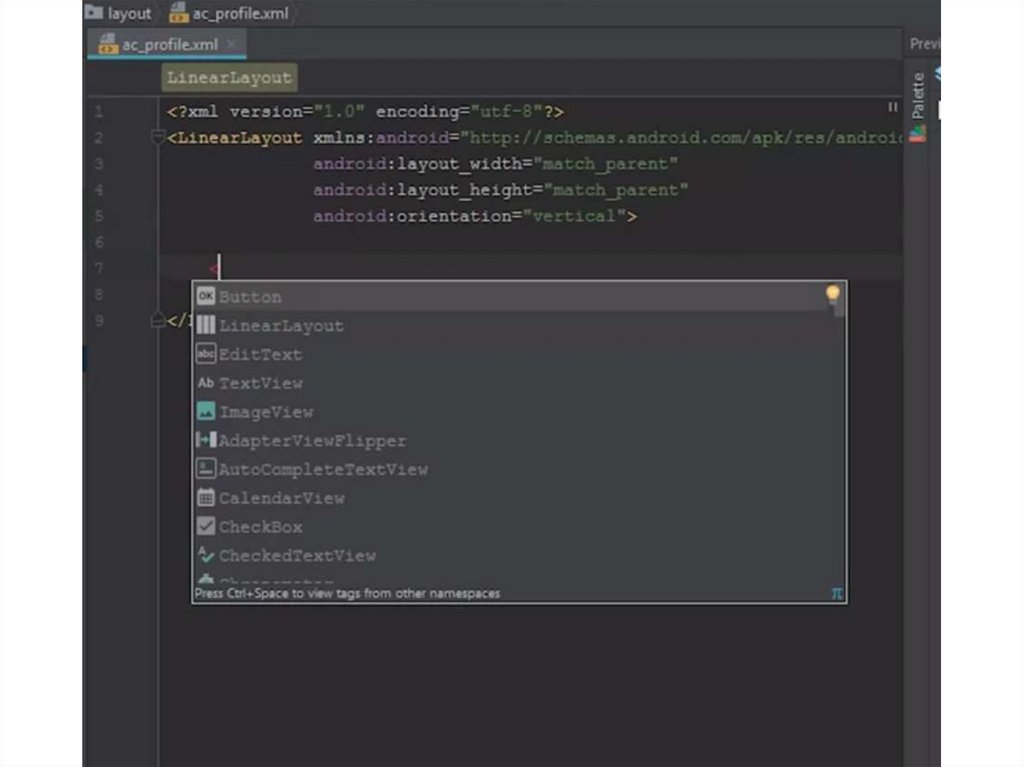Screen dimensions: 1024x767
Task: Choose the ImageView suggestion
Action: coord(266,412)
